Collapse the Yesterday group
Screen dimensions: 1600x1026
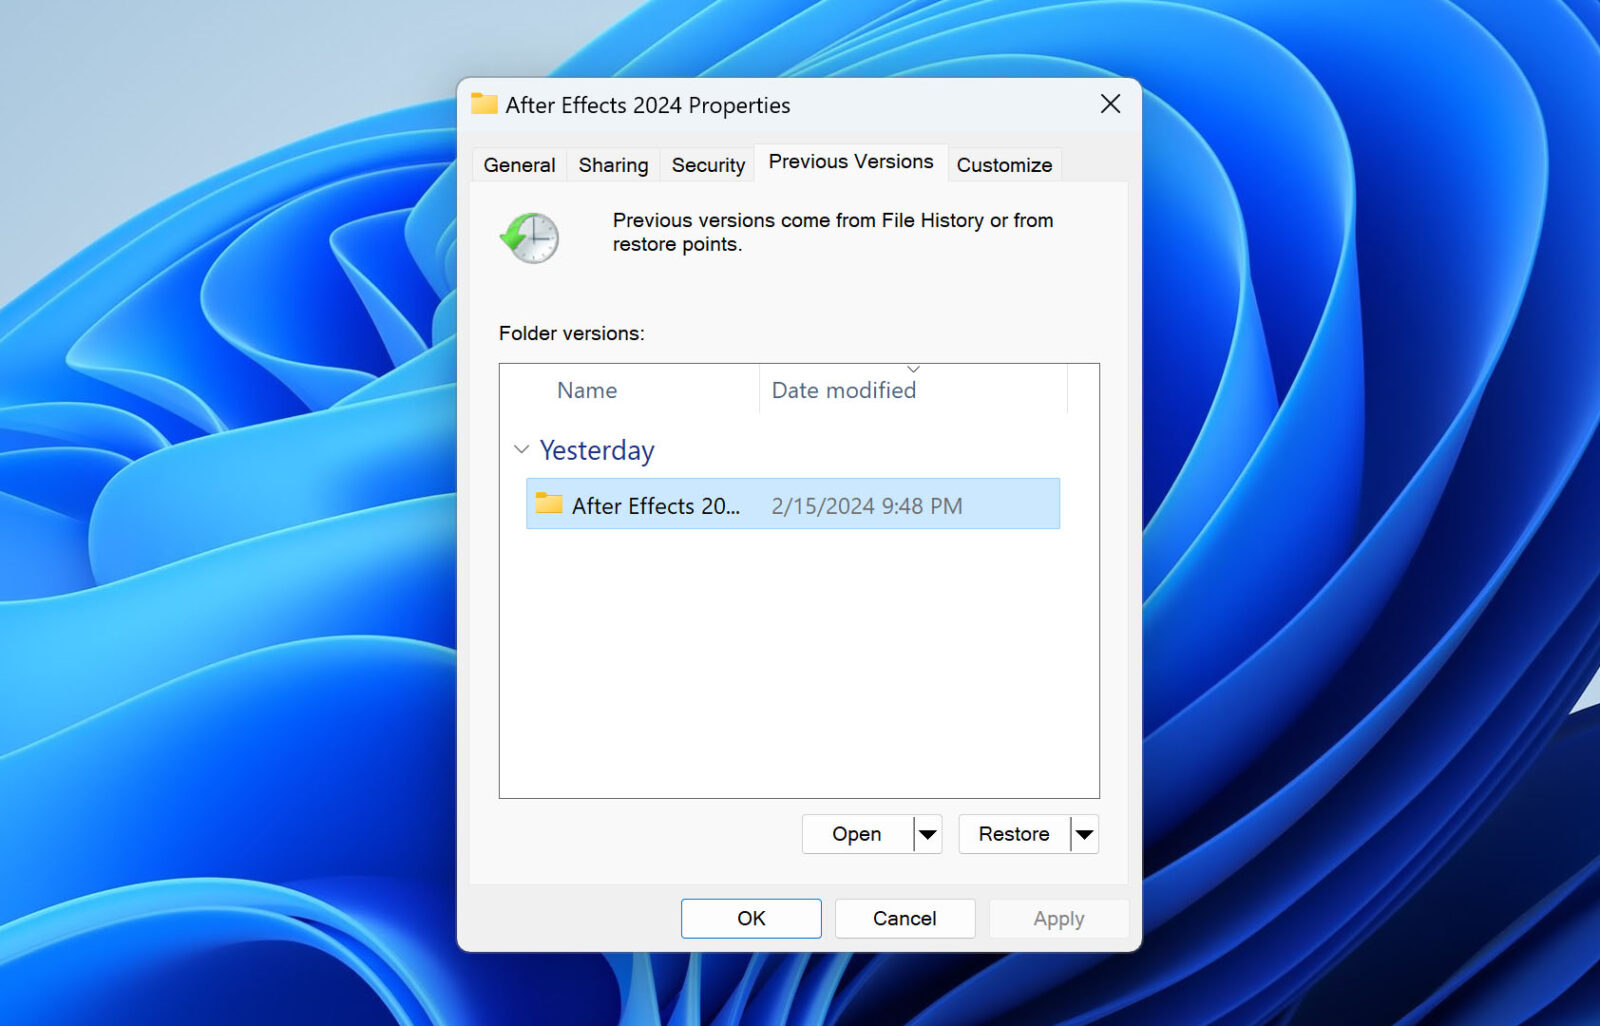(x=520, y=450)
